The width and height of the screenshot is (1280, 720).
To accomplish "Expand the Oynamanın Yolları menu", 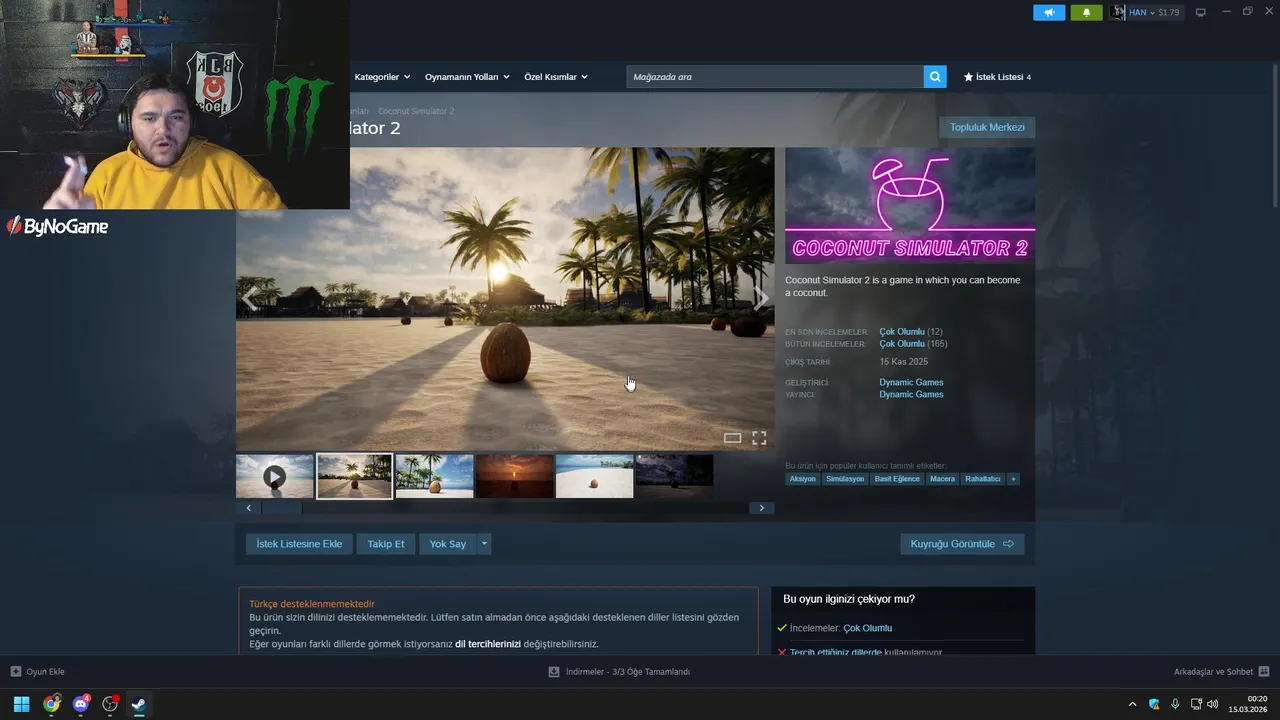I will (x=467, y=77).
